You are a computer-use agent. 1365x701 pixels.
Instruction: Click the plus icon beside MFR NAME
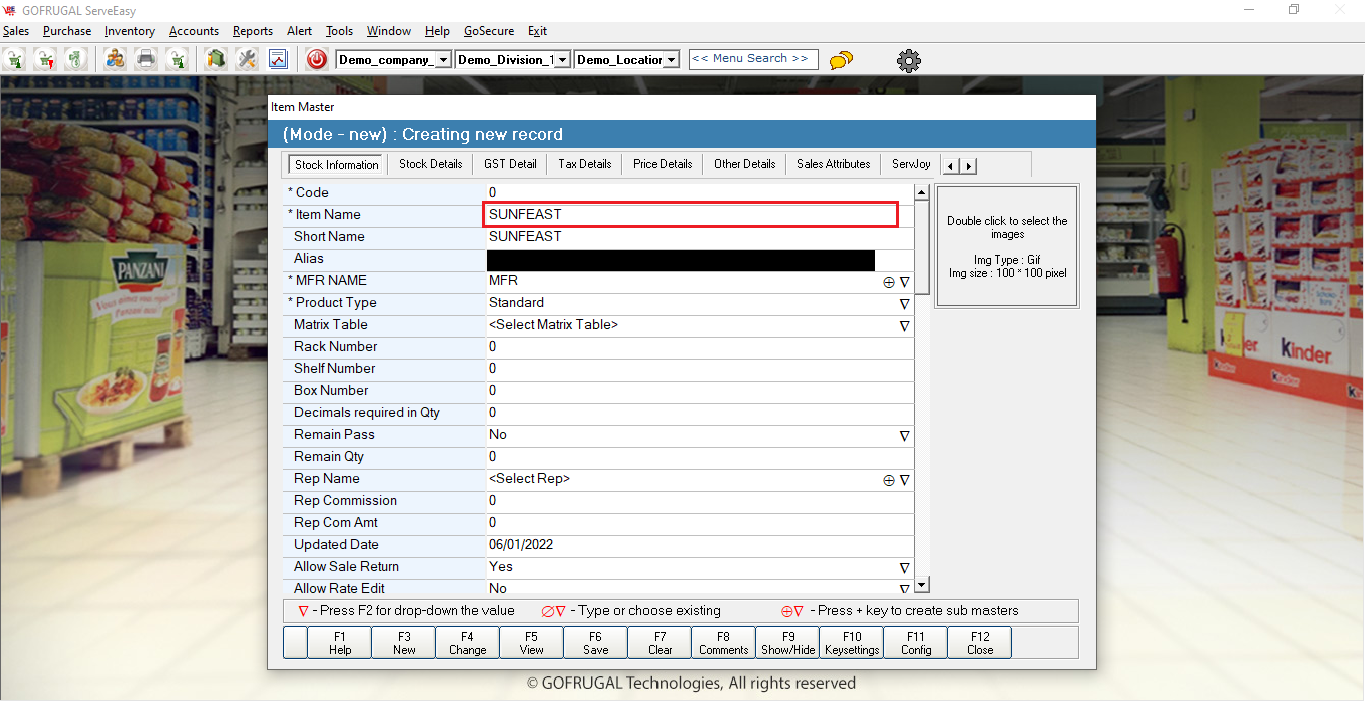[889, 282]
